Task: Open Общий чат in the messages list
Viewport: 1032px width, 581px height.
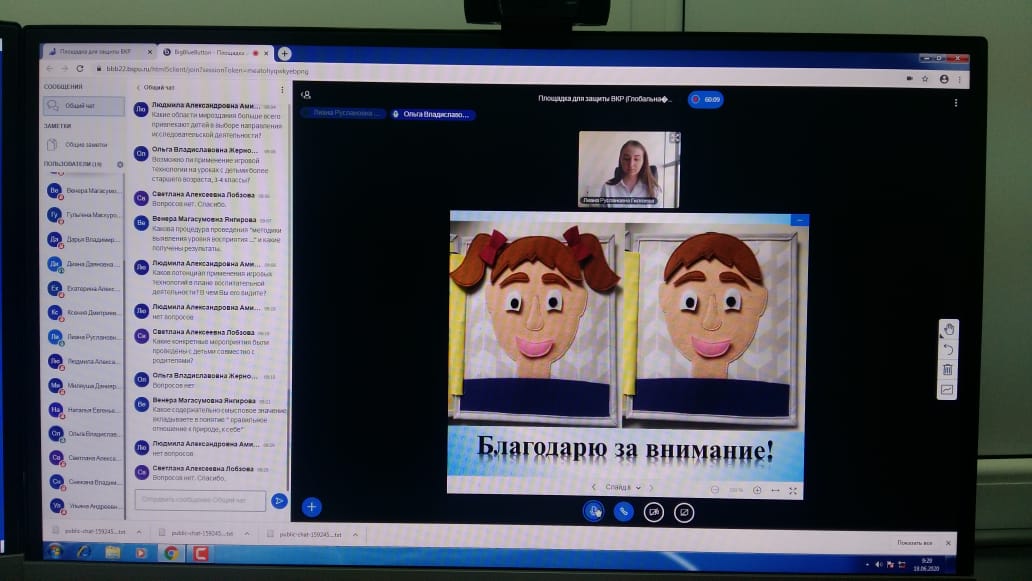Action: pyautogui.click(x=81, y=106)
